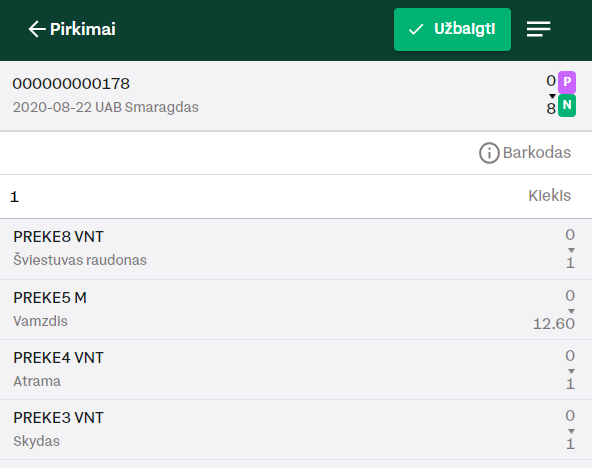Select the PREKE8 VNT Šviestuvas raudonas row
This screenshot has width=597, height=469.
point(296,249)
